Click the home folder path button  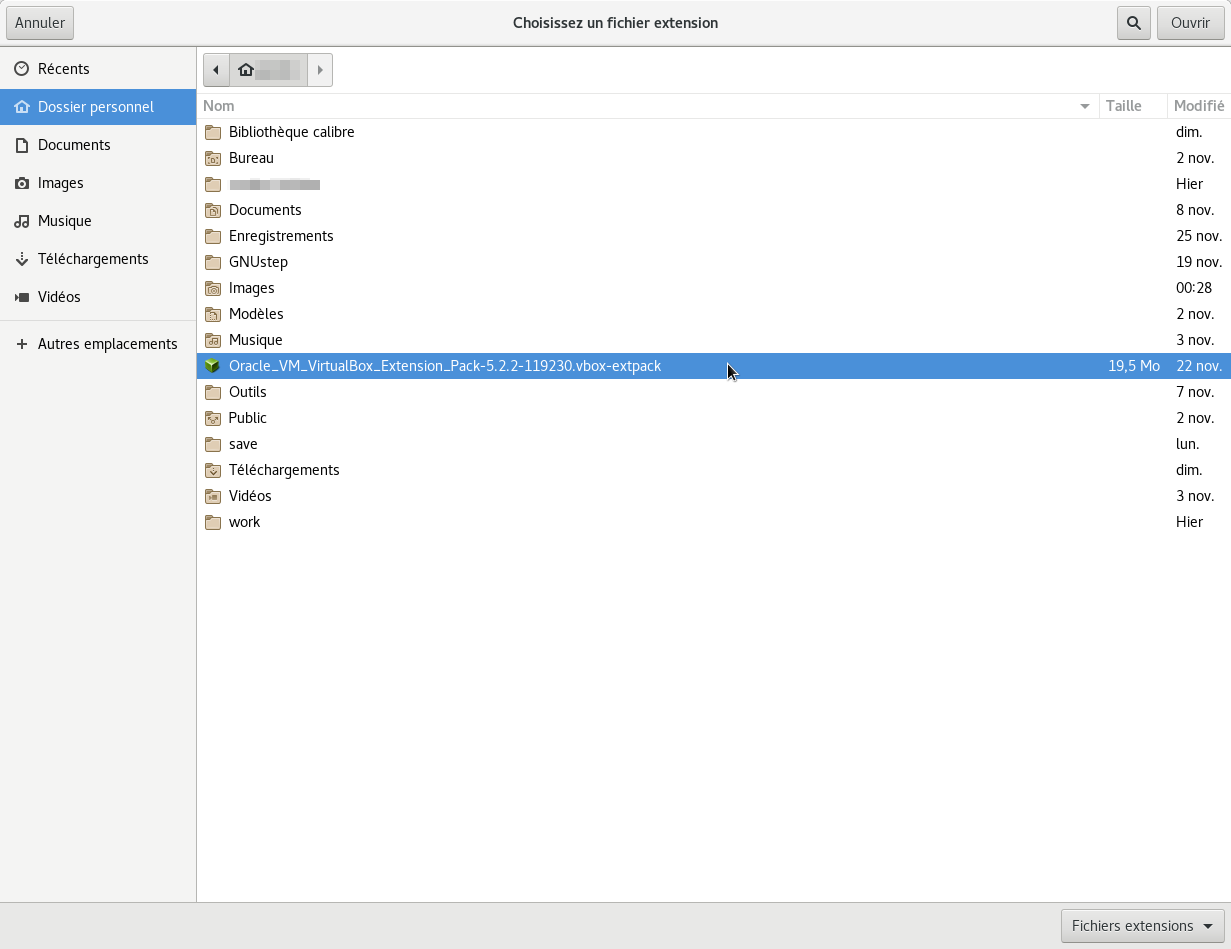[268, 70]
